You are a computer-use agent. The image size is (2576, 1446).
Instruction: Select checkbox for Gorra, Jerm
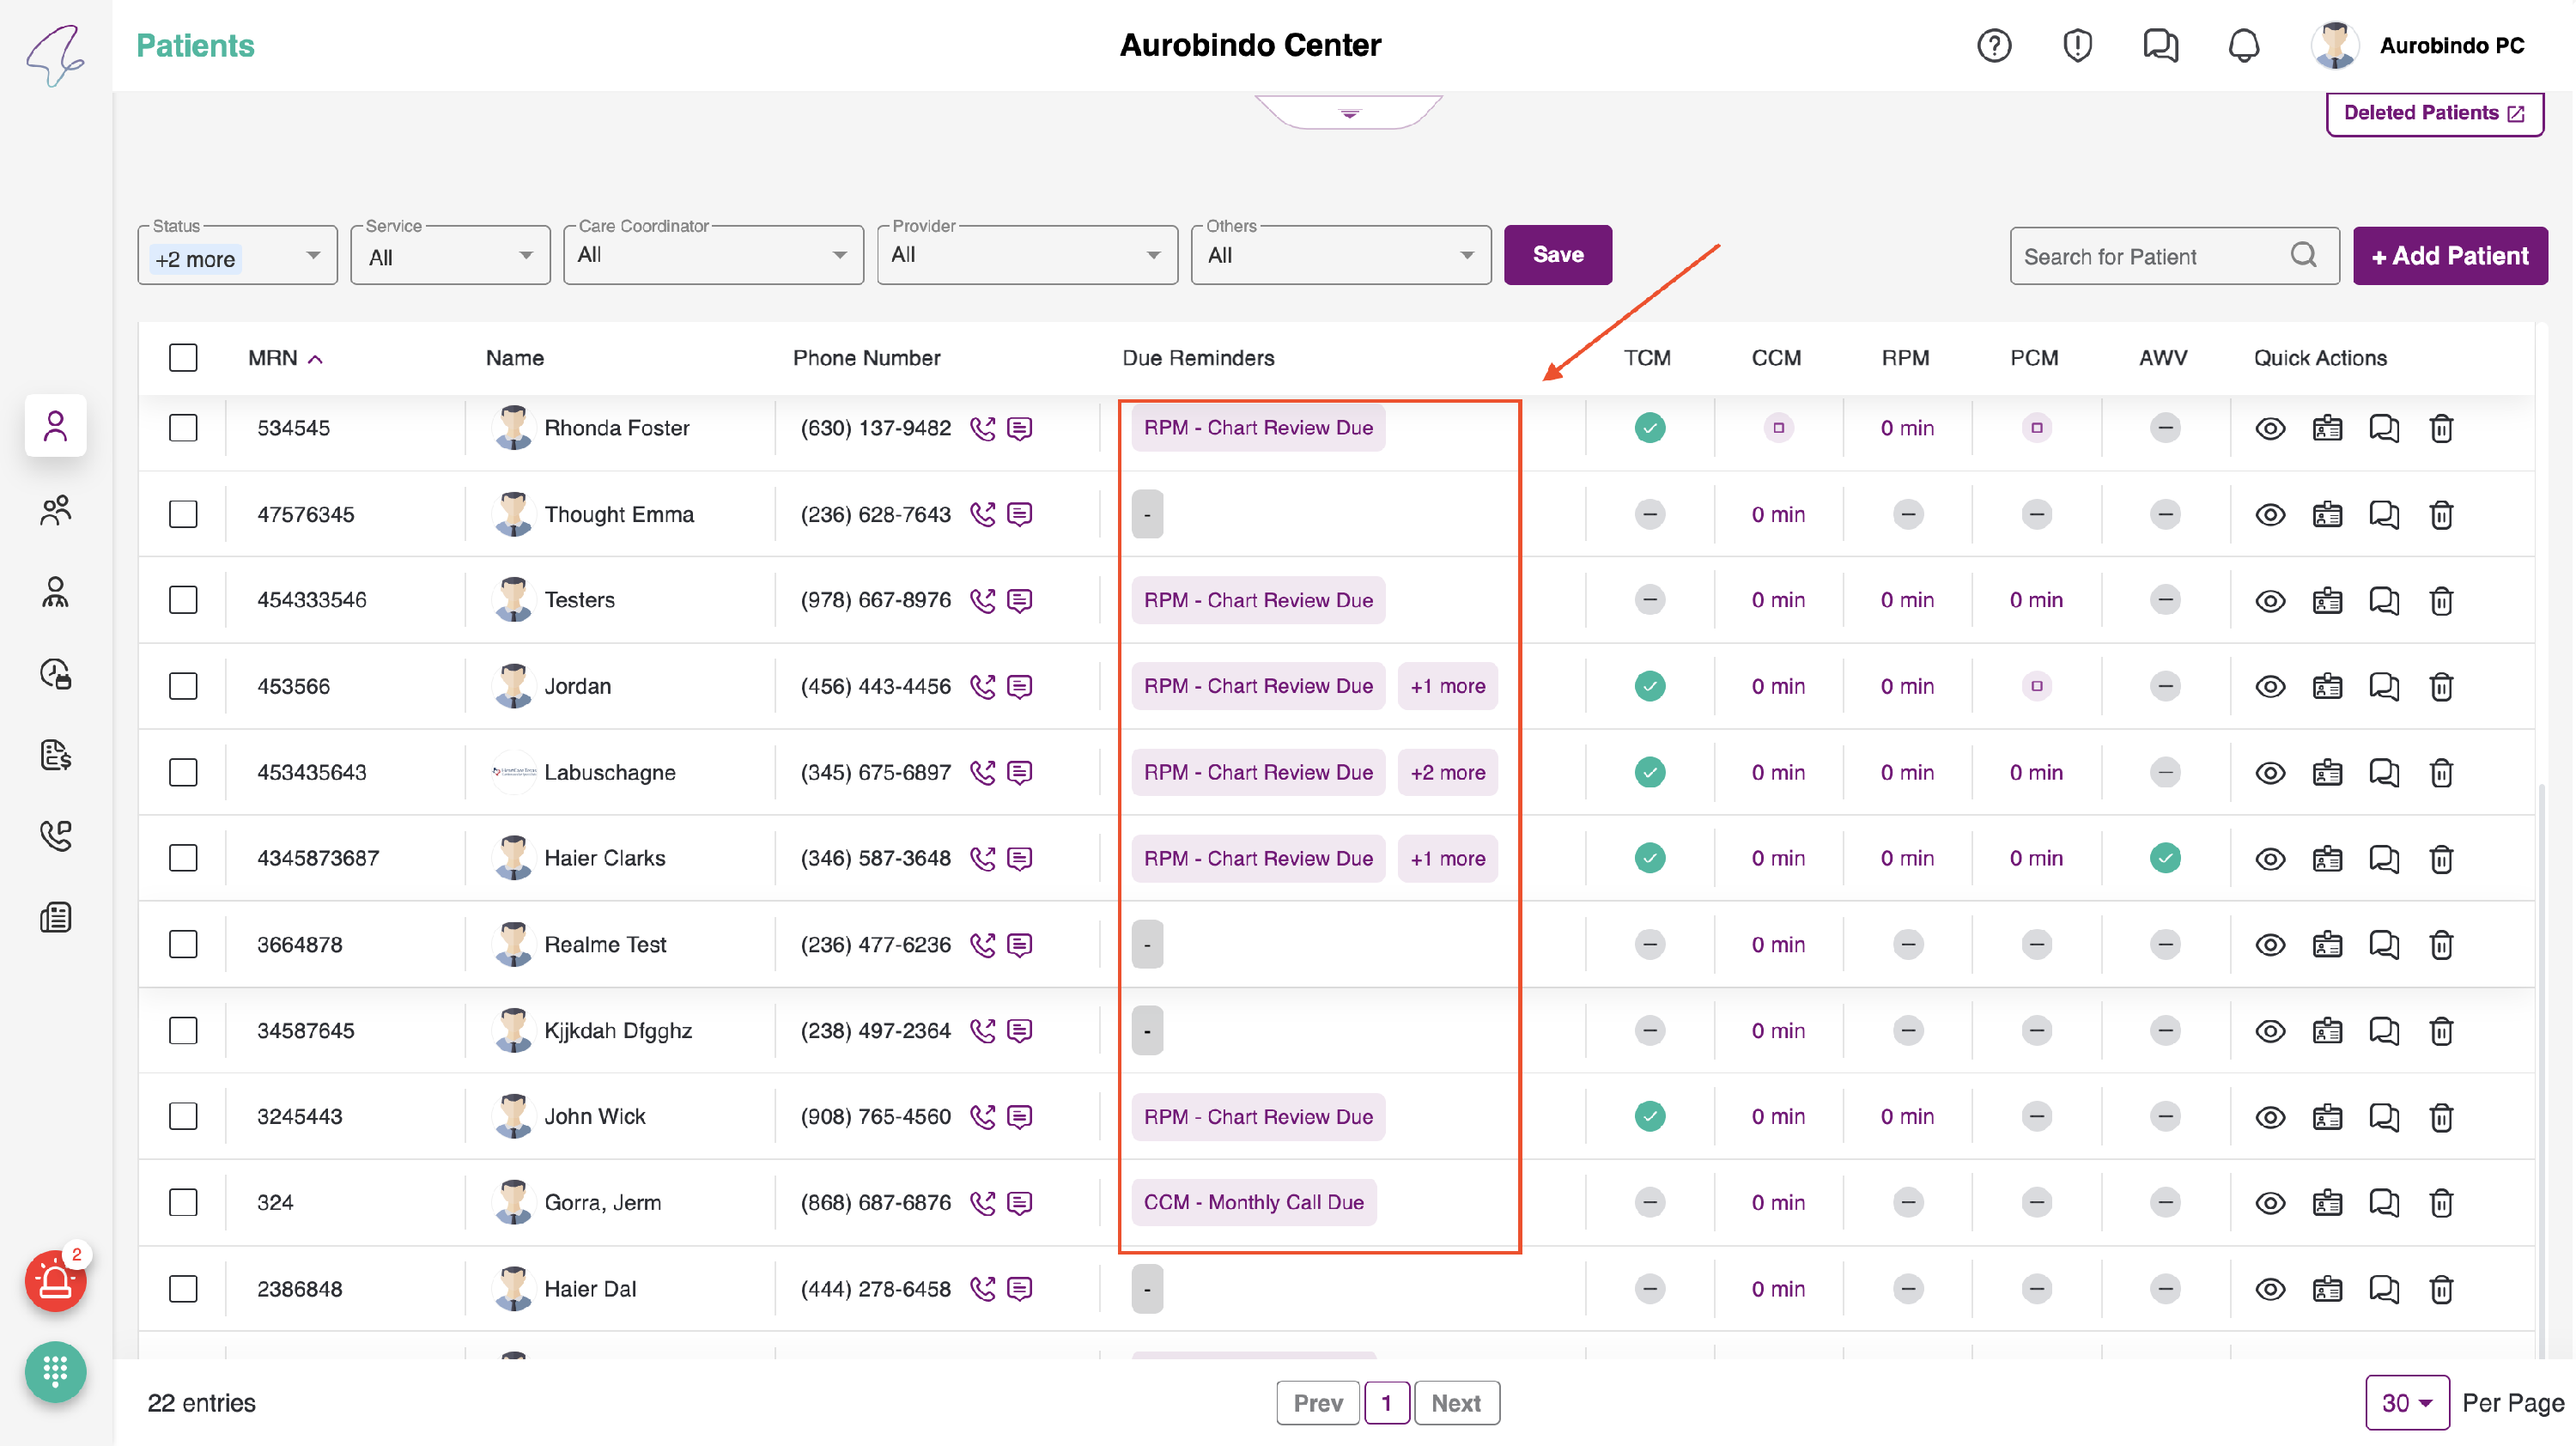click(x=183, y=1203)
